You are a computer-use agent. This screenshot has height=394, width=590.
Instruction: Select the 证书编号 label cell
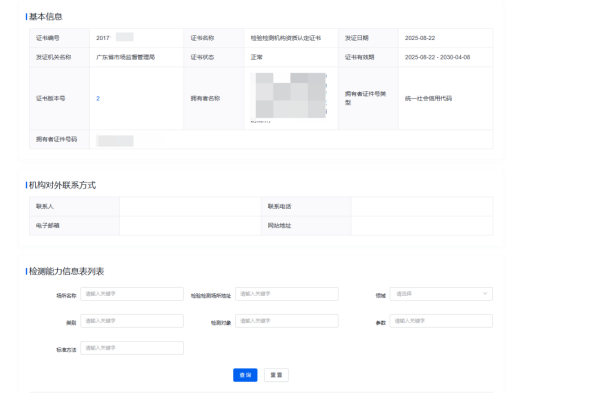pyautogui.click(x=59, y=38)
